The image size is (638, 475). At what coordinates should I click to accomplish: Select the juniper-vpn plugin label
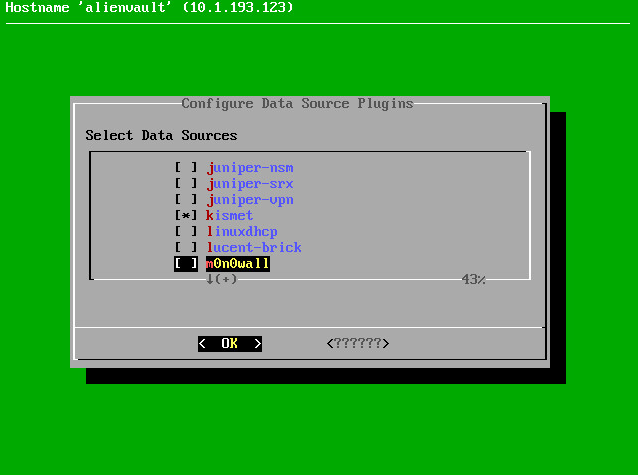250,200
